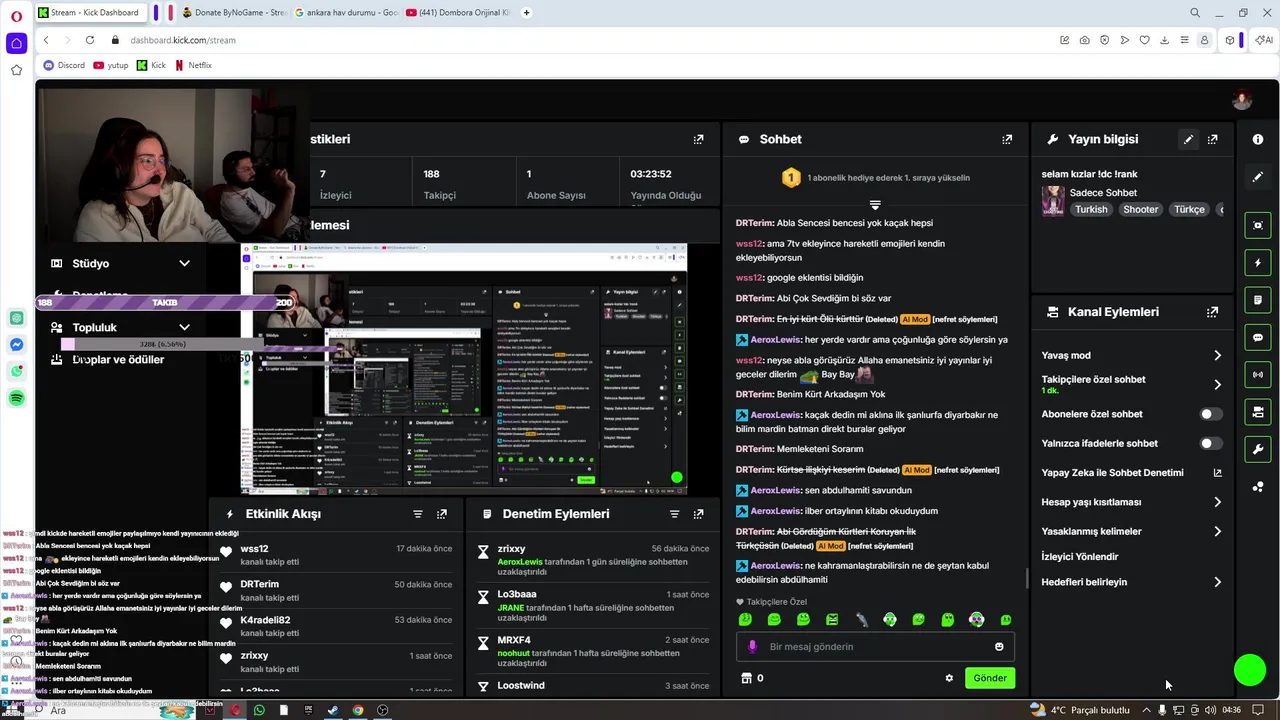
Task: Click the info icon in right sidebar
Action: [x=1258, y=140]
